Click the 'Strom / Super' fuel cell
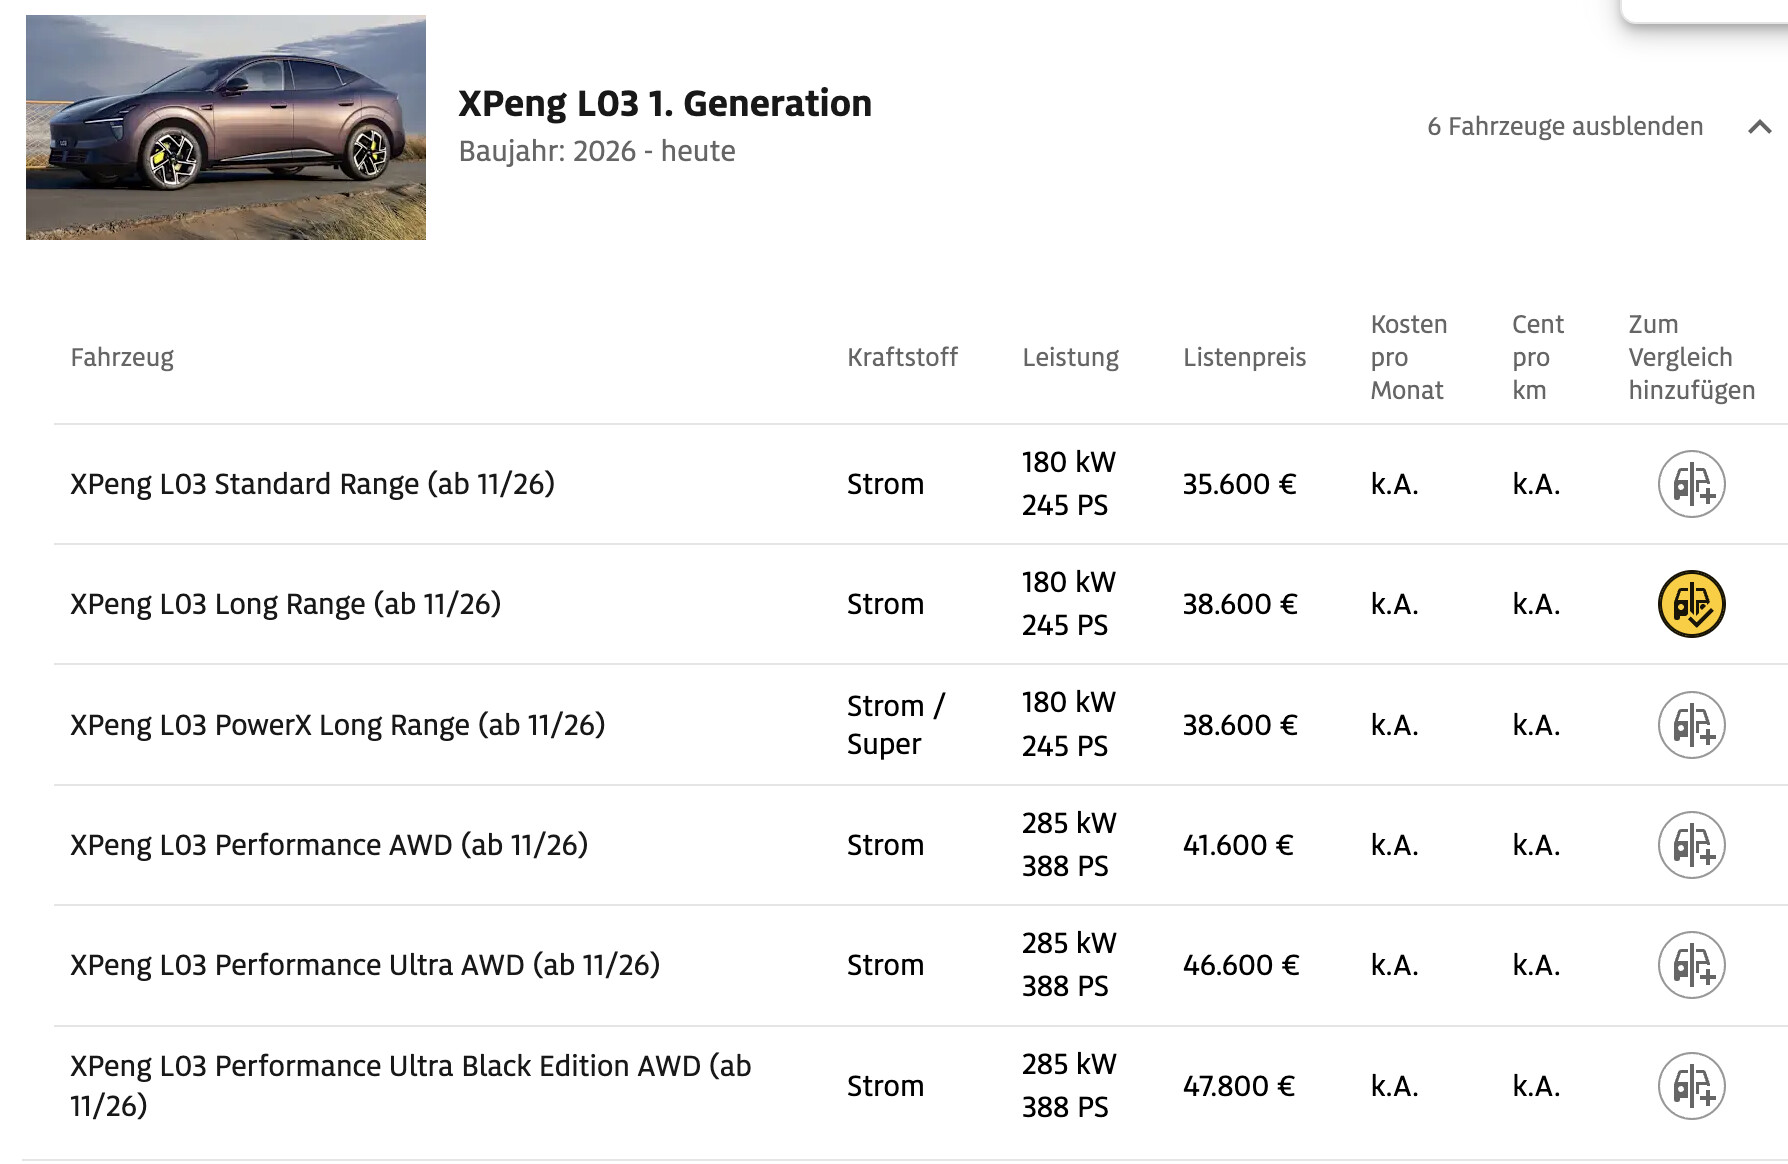 point(896,725)
